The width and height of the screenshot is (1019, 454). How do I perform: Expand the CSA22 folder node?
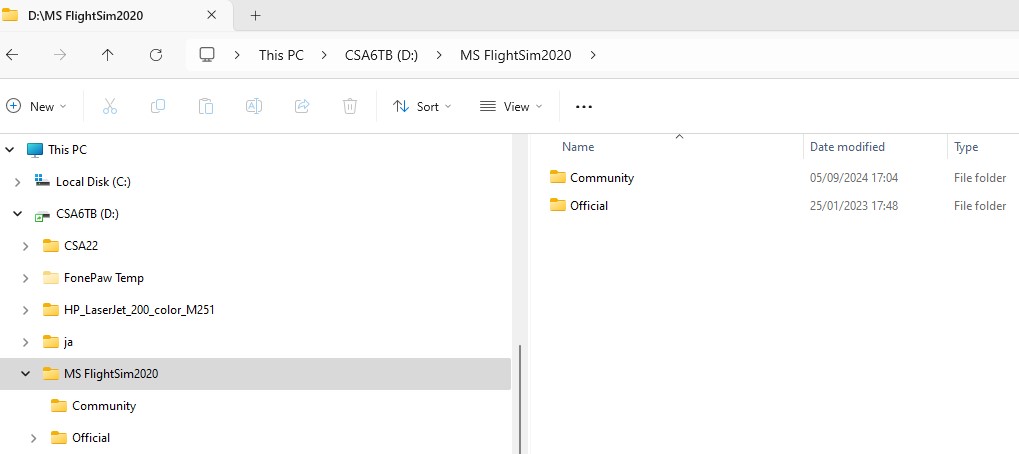click(x=25, y=246)
